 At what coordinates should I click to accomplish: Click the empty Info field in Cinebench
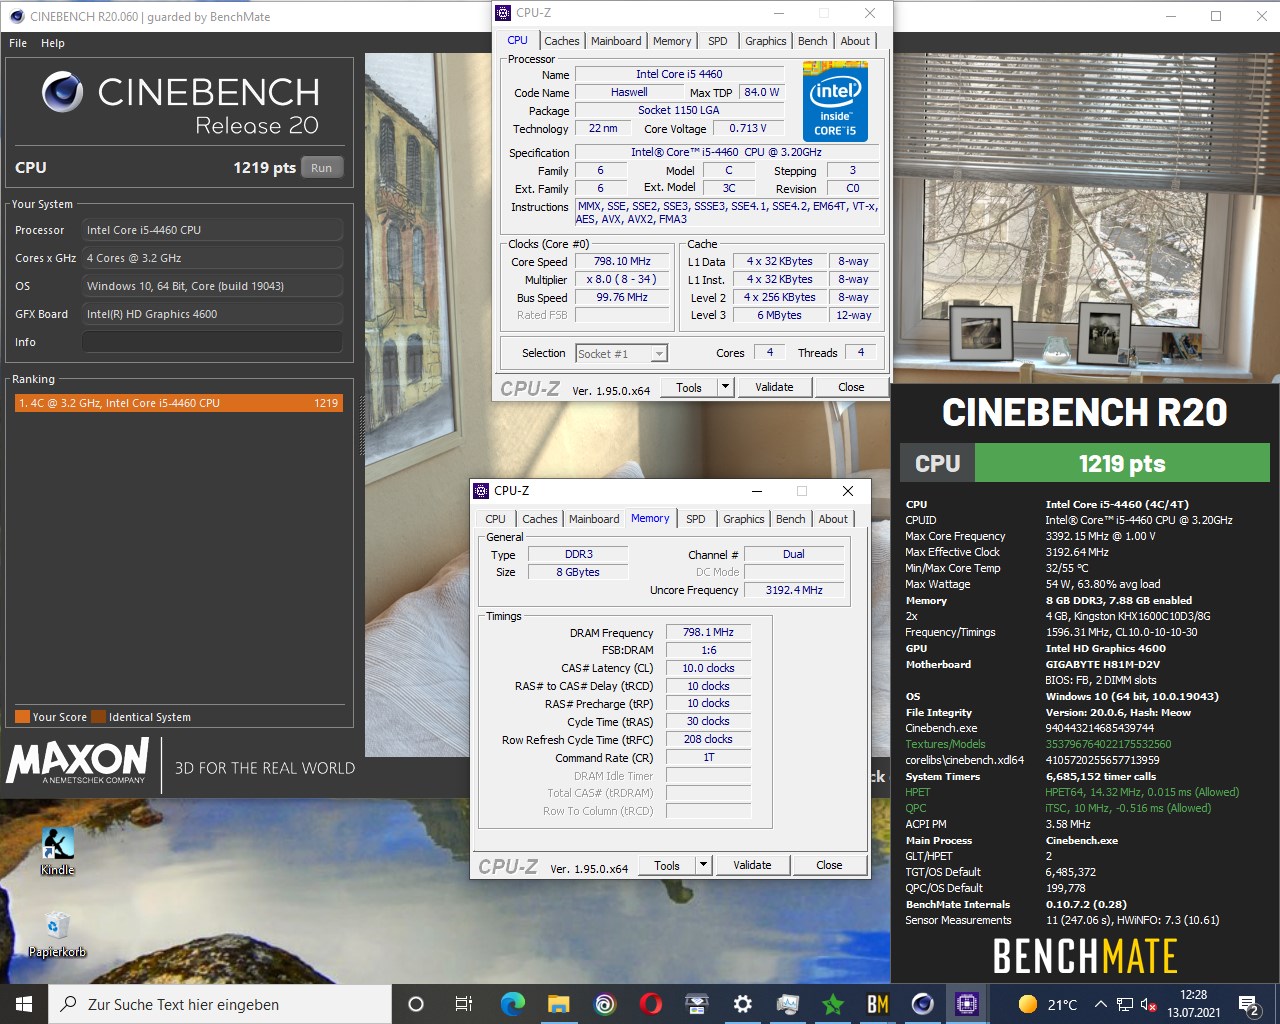tap(212, 342)
